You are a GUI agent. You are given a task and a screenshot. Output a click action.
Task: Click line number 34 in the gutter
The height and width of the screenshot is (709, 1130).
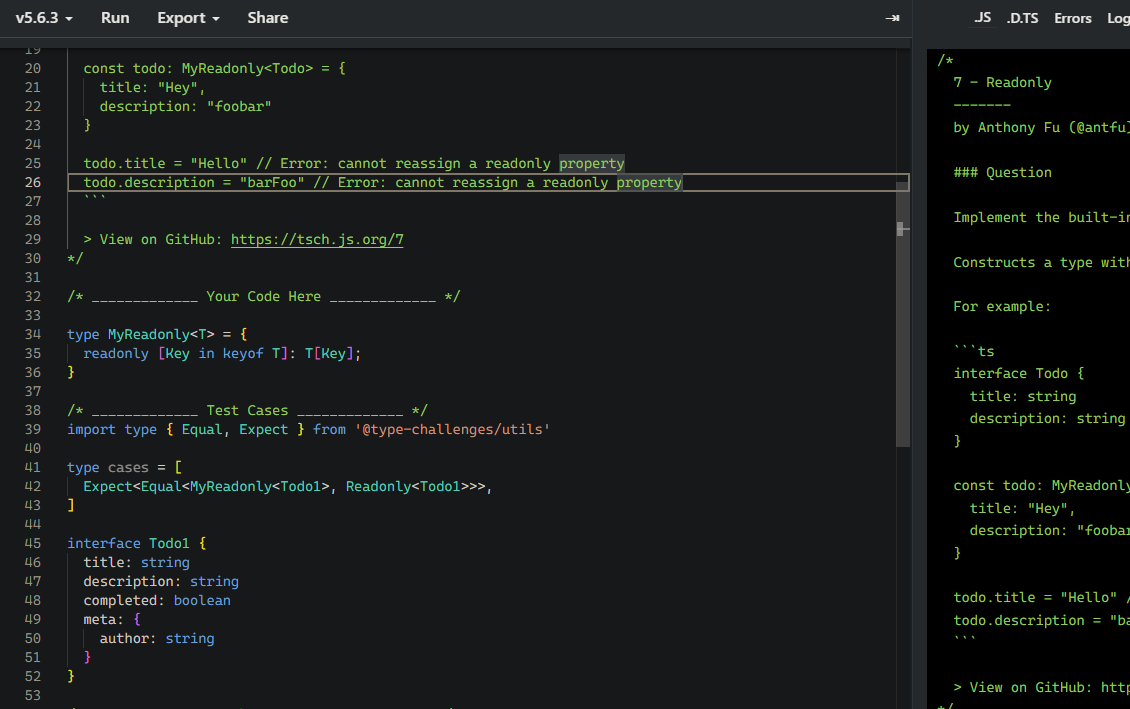point(33,334)
